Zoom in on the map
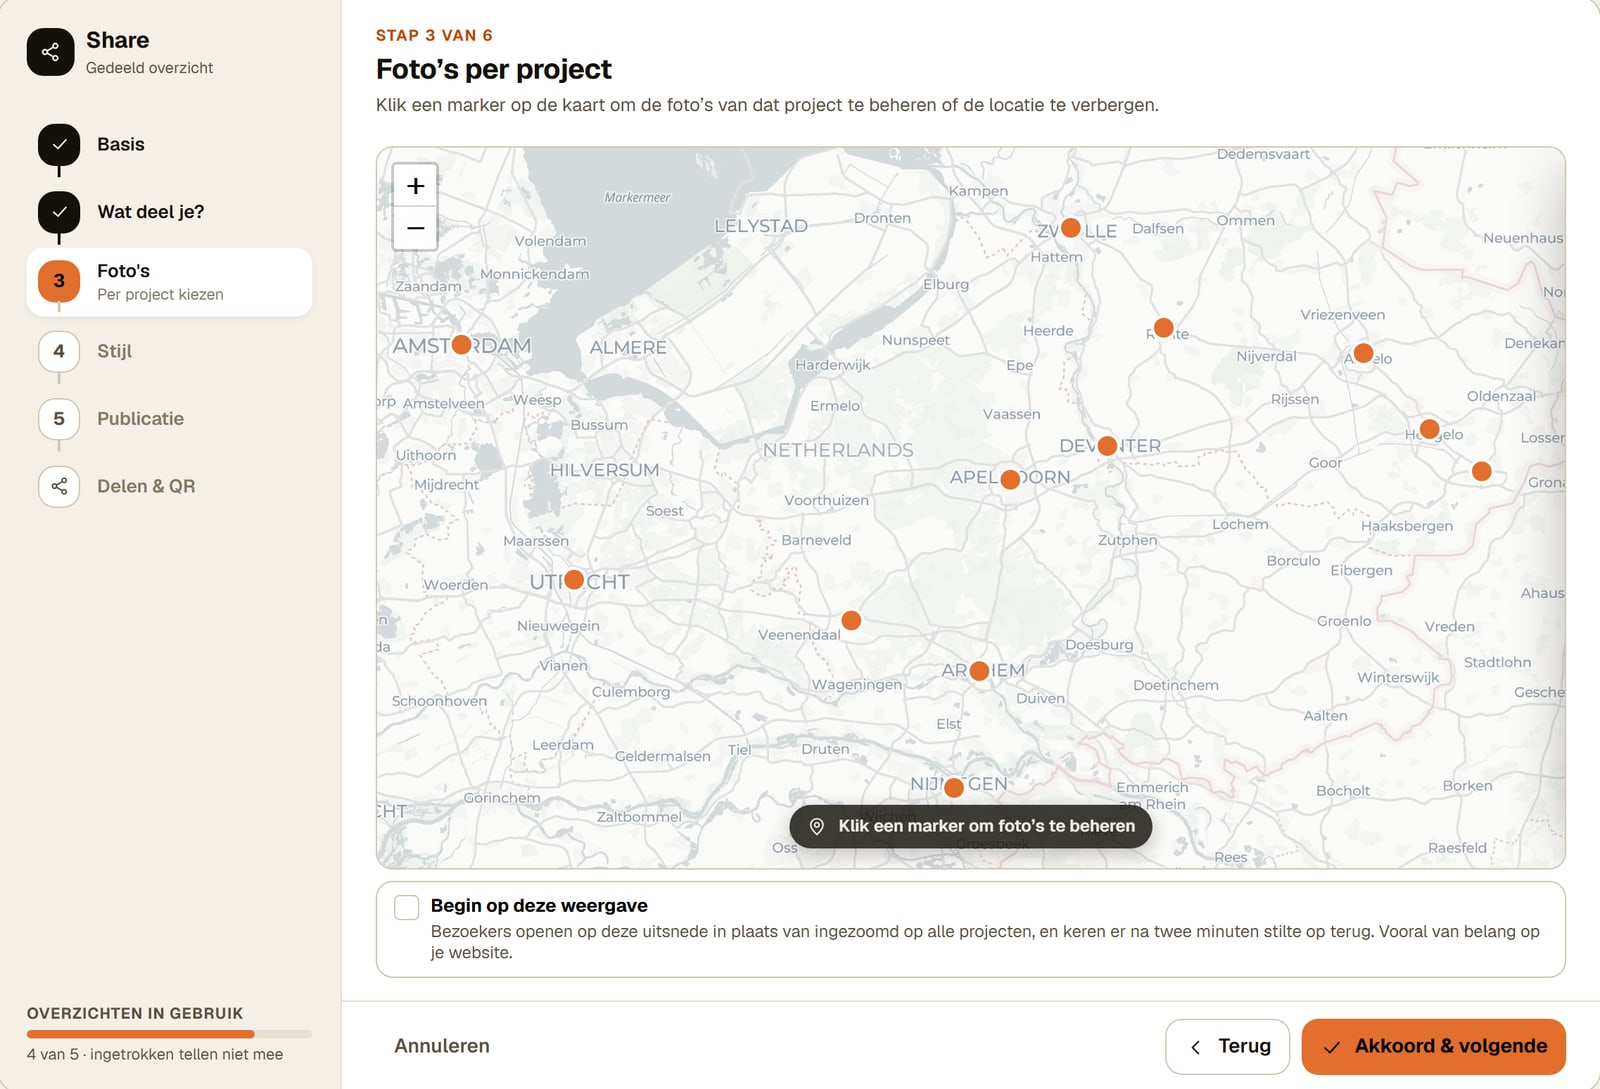This screenshot has width=1600, height=1089. click(x=416, y=186)
